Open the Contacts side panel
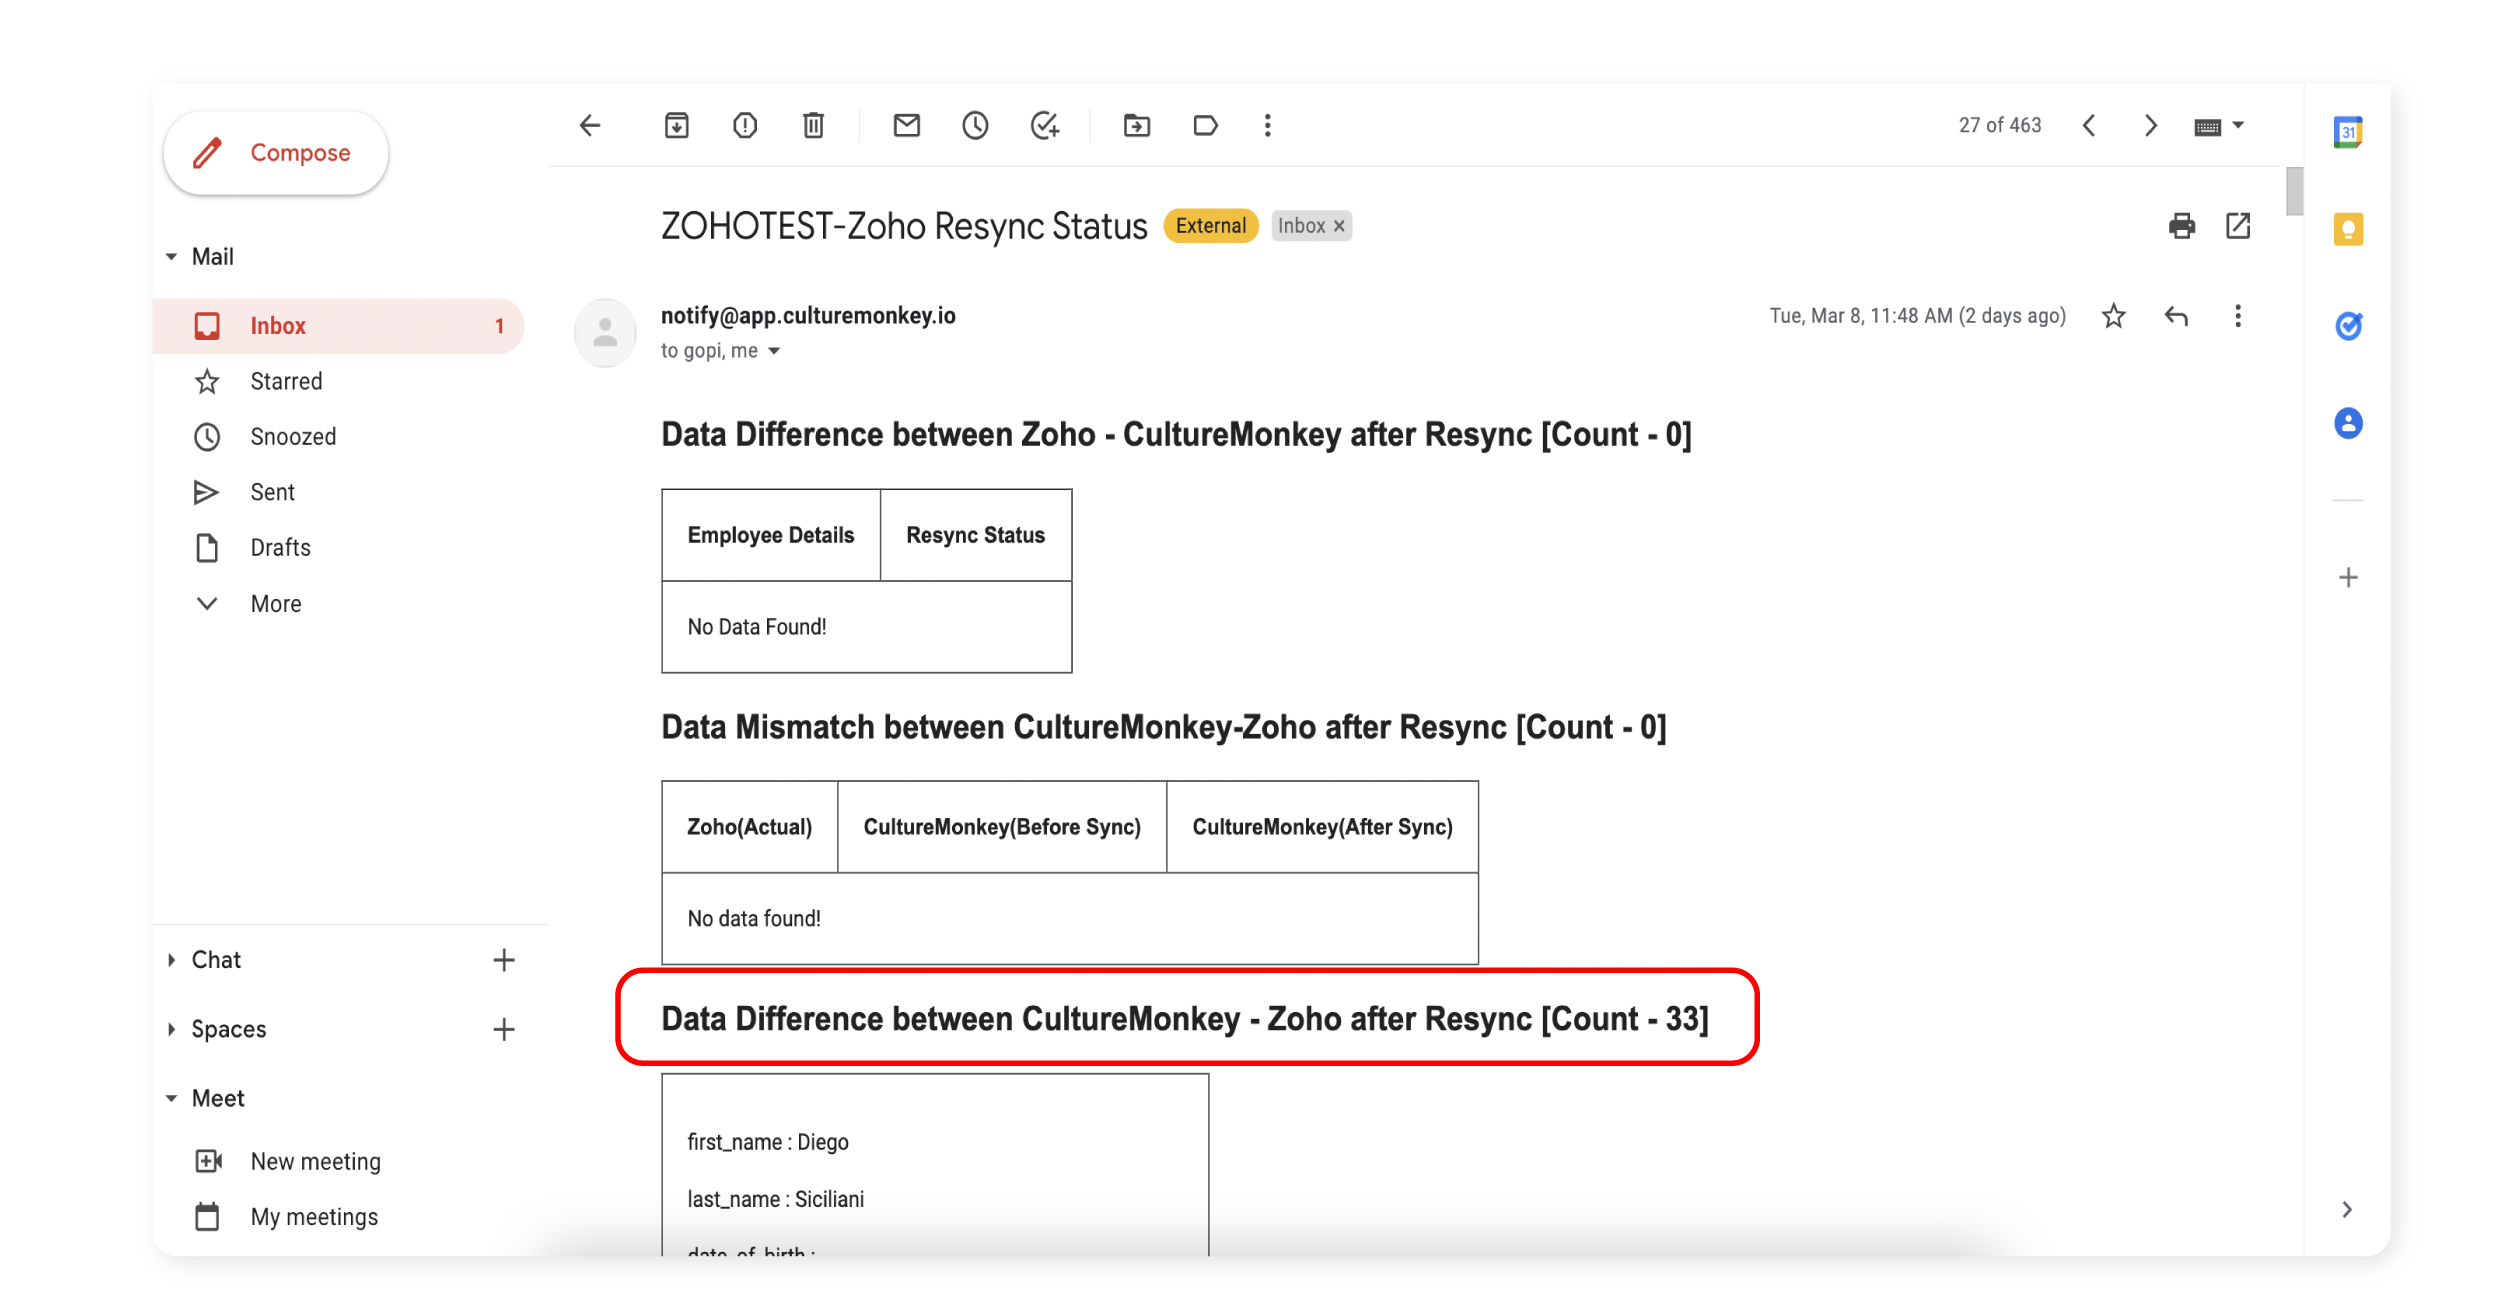 pos(2348,423)
